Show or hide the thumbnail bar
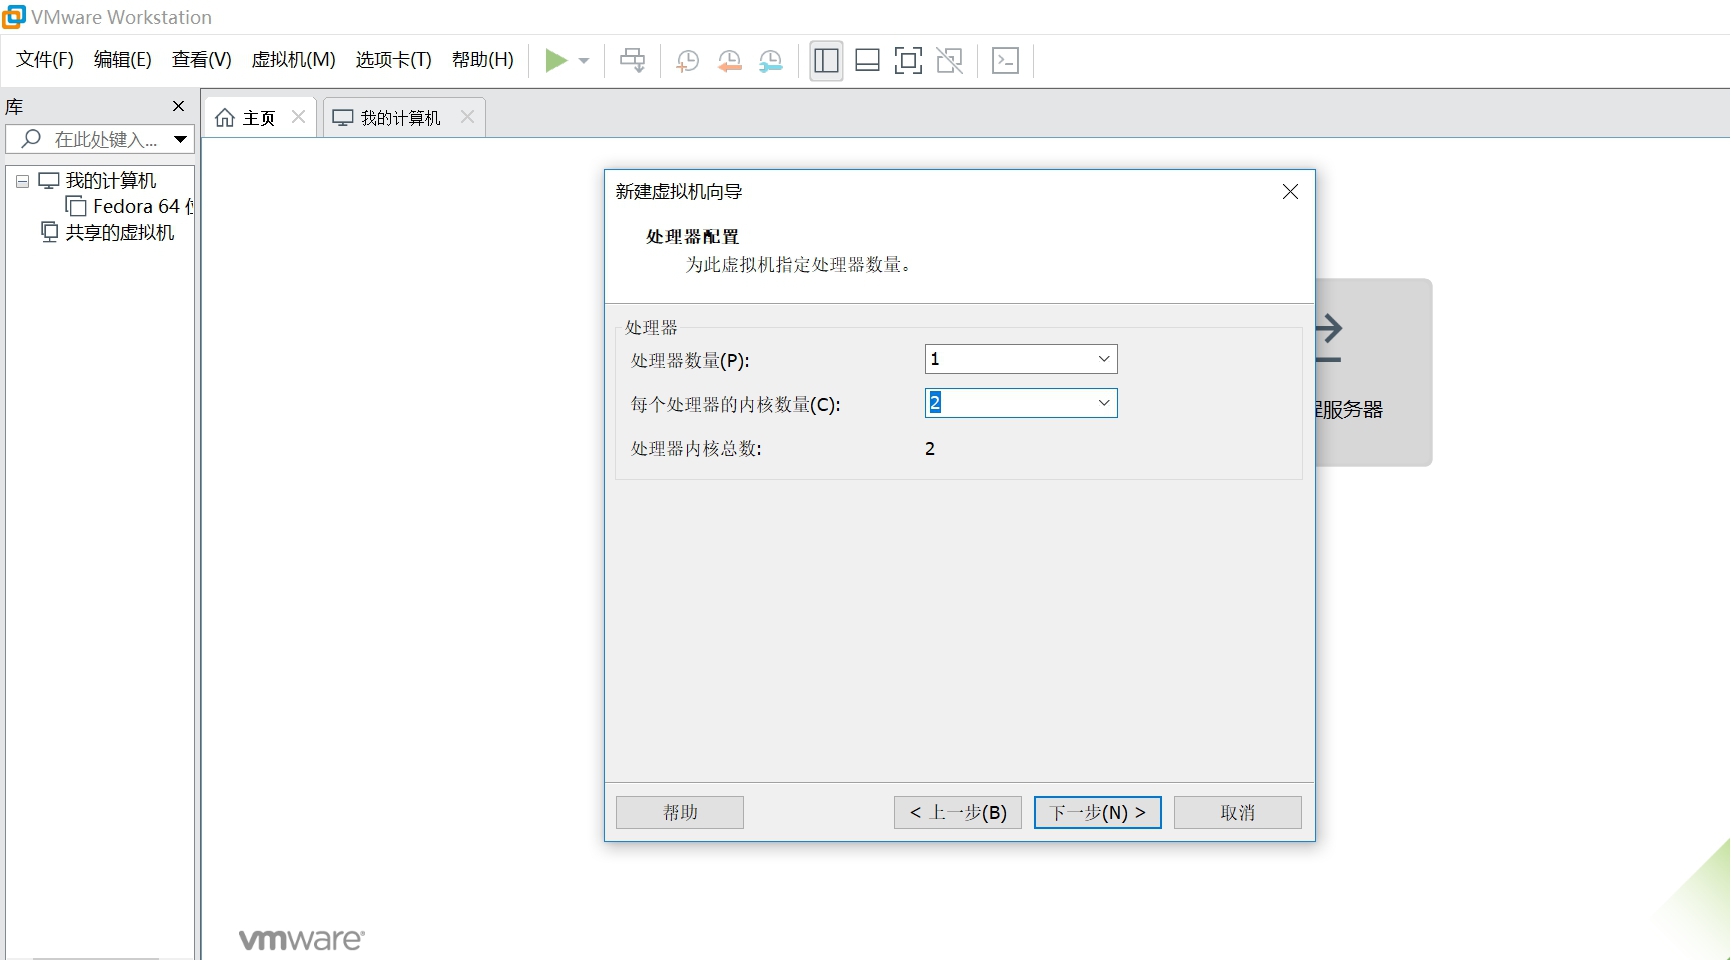 tap(866, 60)
